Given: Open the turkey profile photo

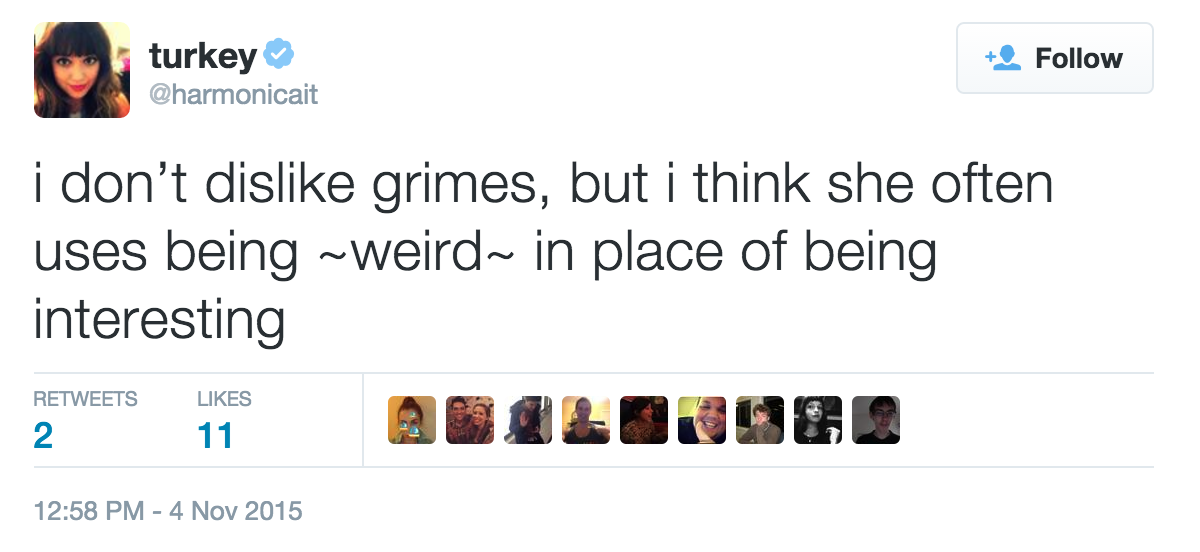Looking at the screenshot, I should pos(82,70).
